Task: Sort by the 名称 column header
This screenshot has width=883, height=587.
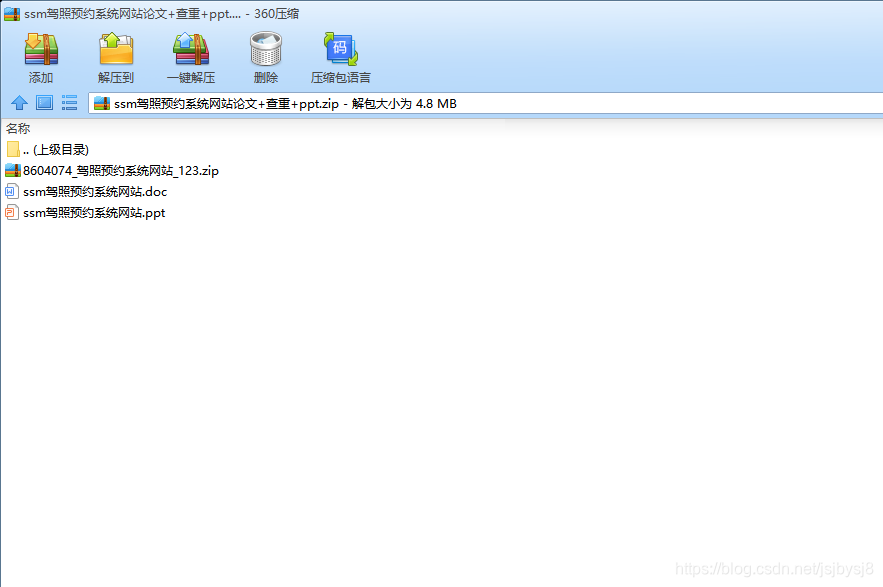Action: point(17,128)
